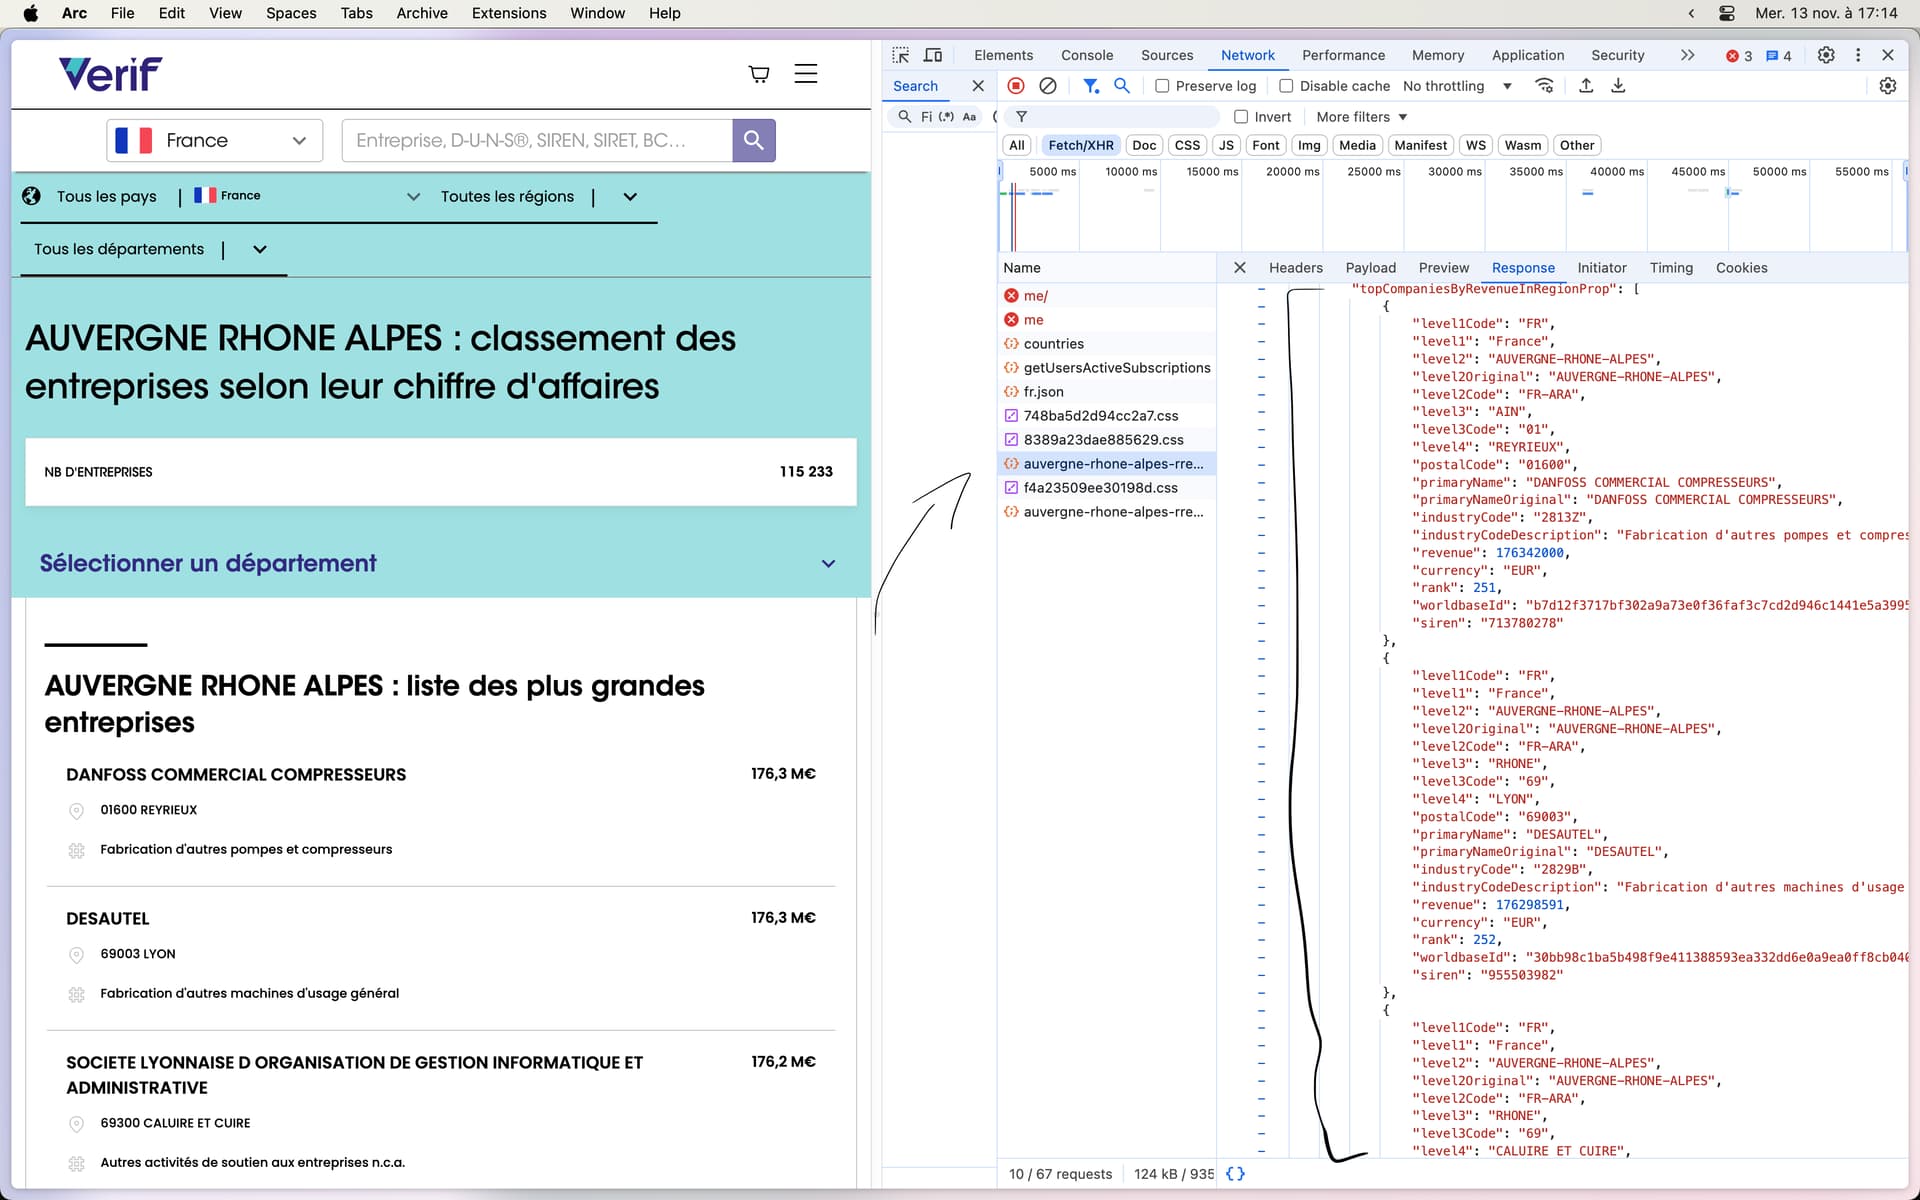Open the Apple menu
The width and height of the screenshot is (1920, 1200).
tap(31, 13)
